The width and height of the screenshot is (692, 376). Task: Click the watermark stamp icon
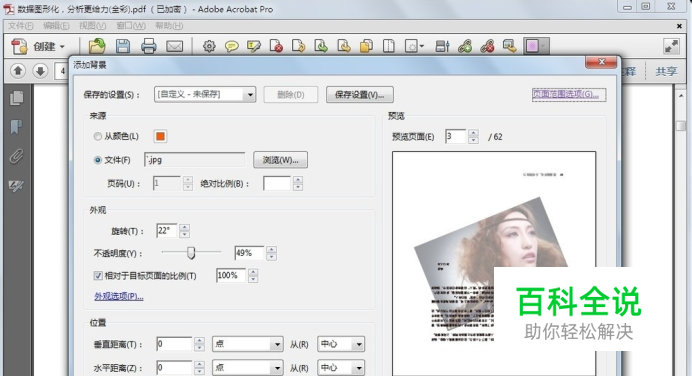tap(510, 46)
